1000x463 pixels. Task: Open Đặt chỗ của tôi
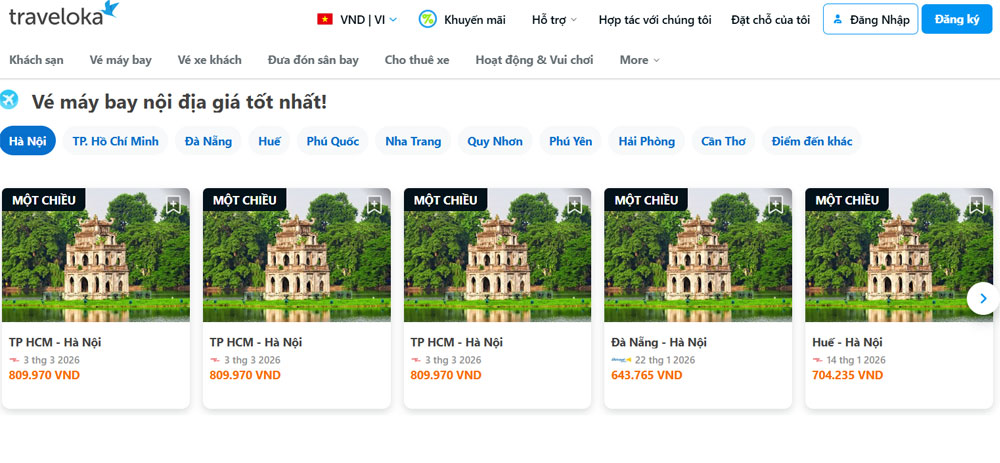point(770,20)
